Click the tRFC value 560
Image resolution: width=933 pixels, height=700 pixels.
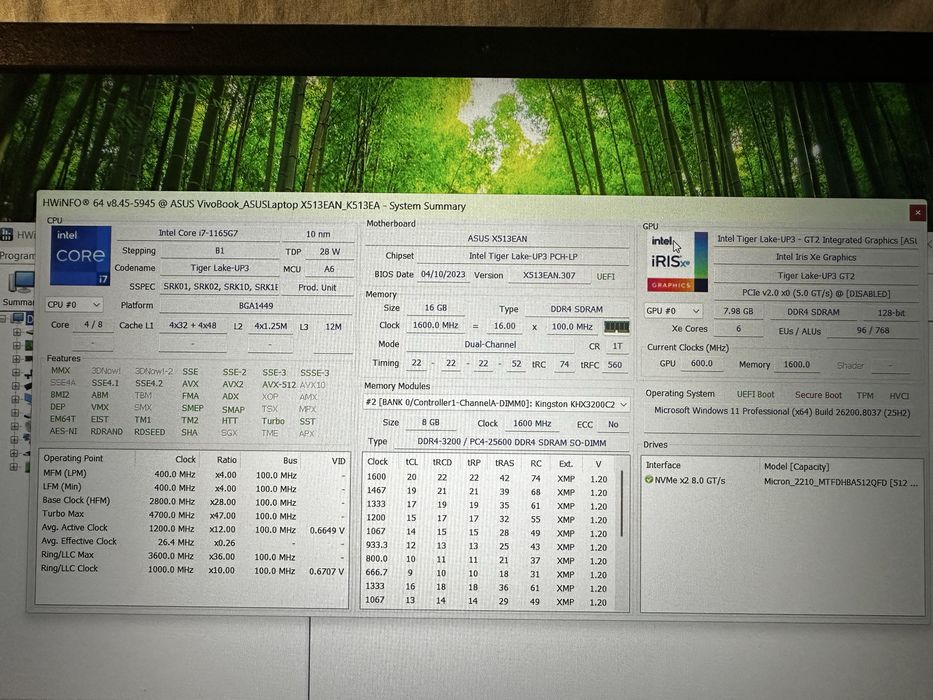tap(615, 365)
